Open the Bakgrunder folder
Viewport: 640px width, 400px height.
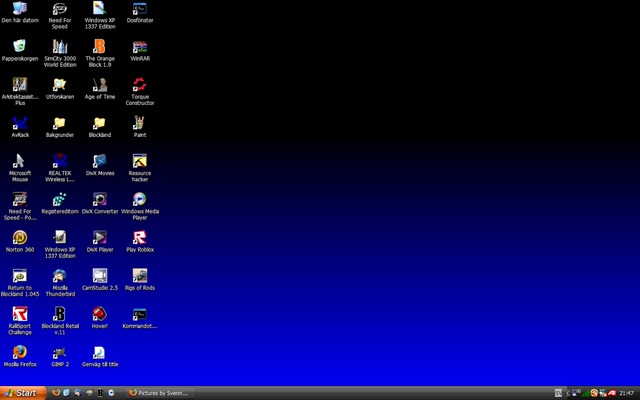(60, 127)
